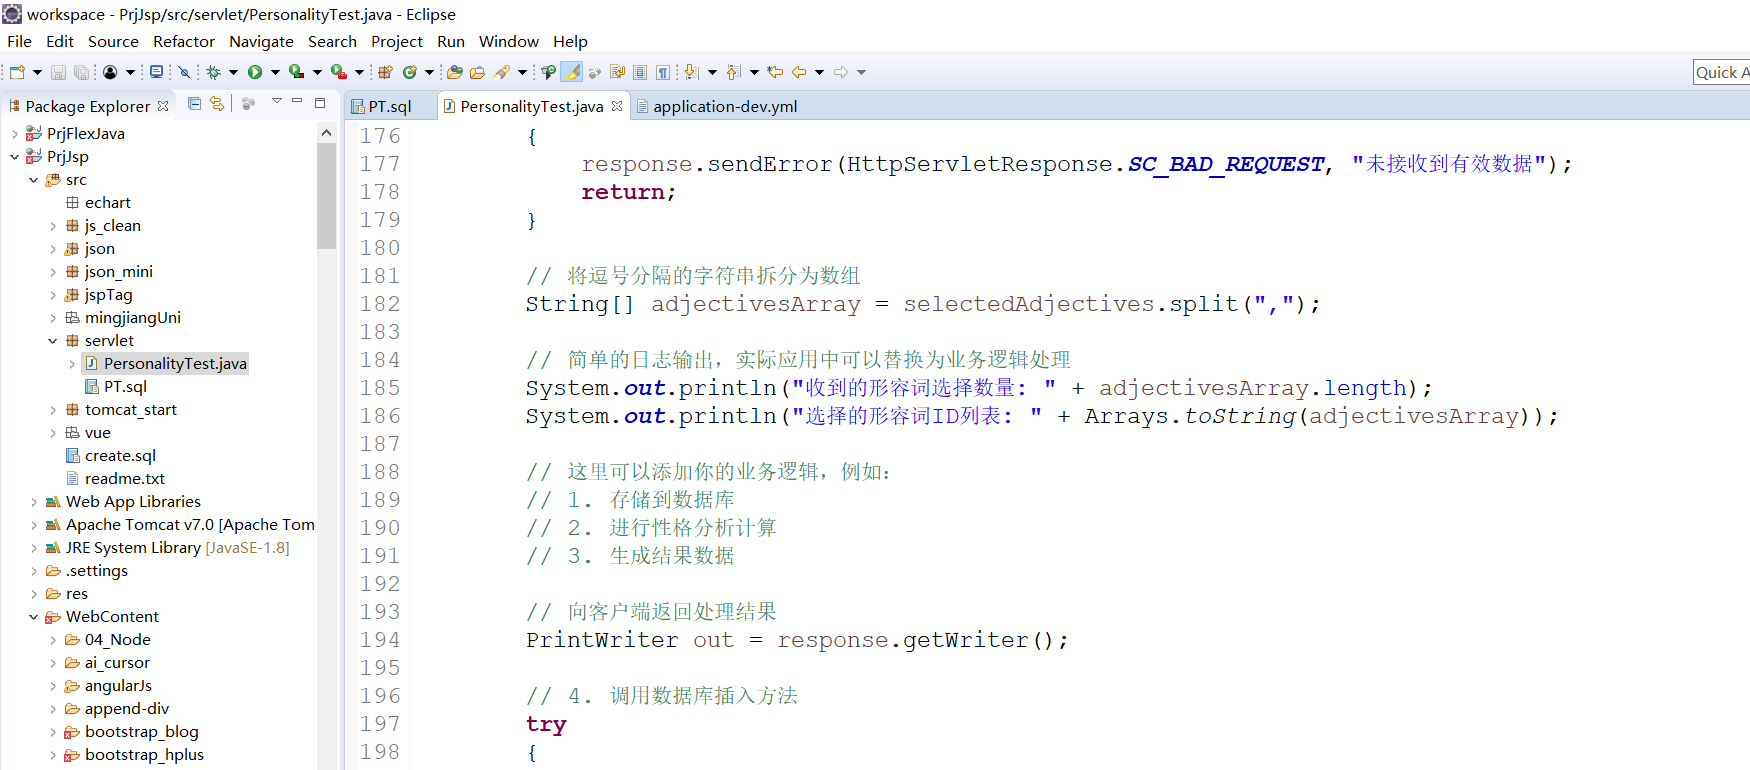Viewport: 1750px width, 770px height.
Task: Toggle Mark Occurrences highlighter icon
Action: click(572, 72)
